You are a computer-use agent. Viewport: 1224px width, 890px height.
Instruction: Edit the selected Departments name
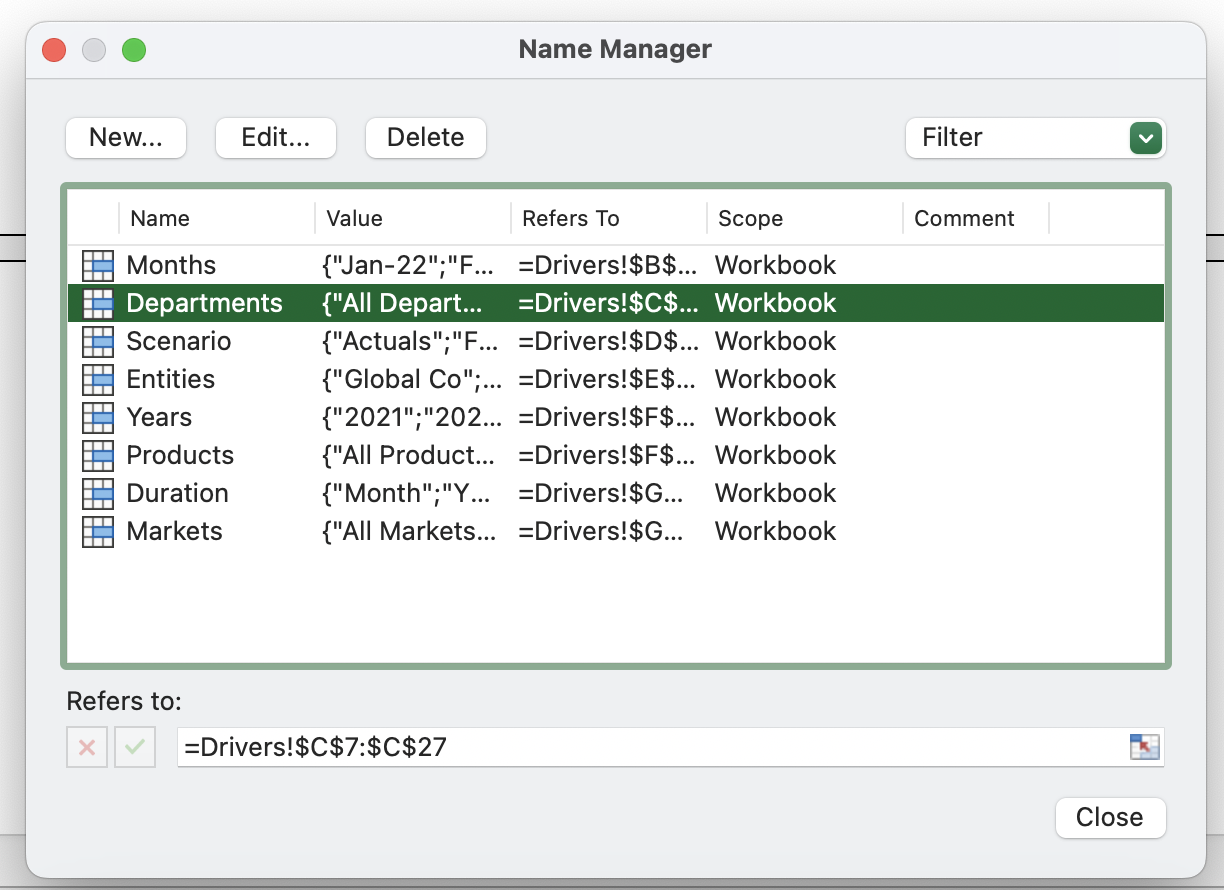[275, 138]
